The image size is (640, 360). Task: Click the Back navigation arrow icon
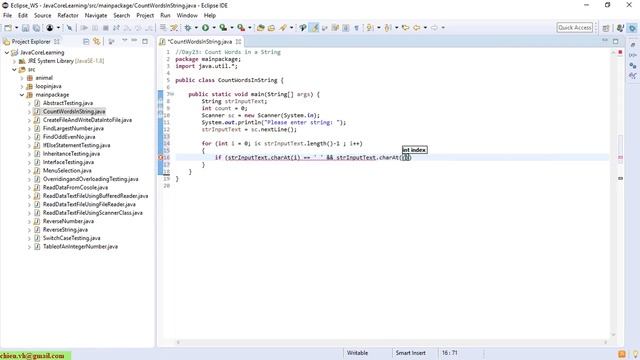[417, 28]
